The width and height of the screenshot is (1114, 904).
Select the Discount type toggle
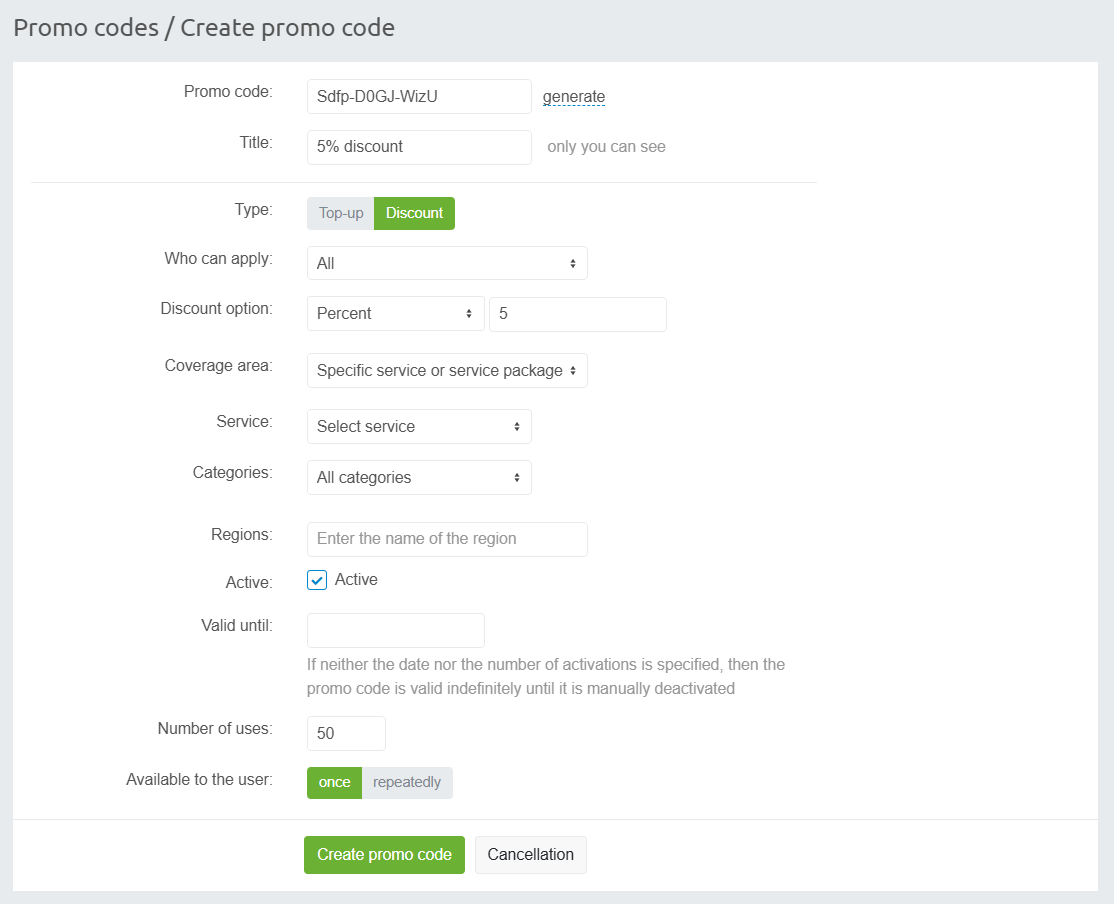tap(414, 213)
